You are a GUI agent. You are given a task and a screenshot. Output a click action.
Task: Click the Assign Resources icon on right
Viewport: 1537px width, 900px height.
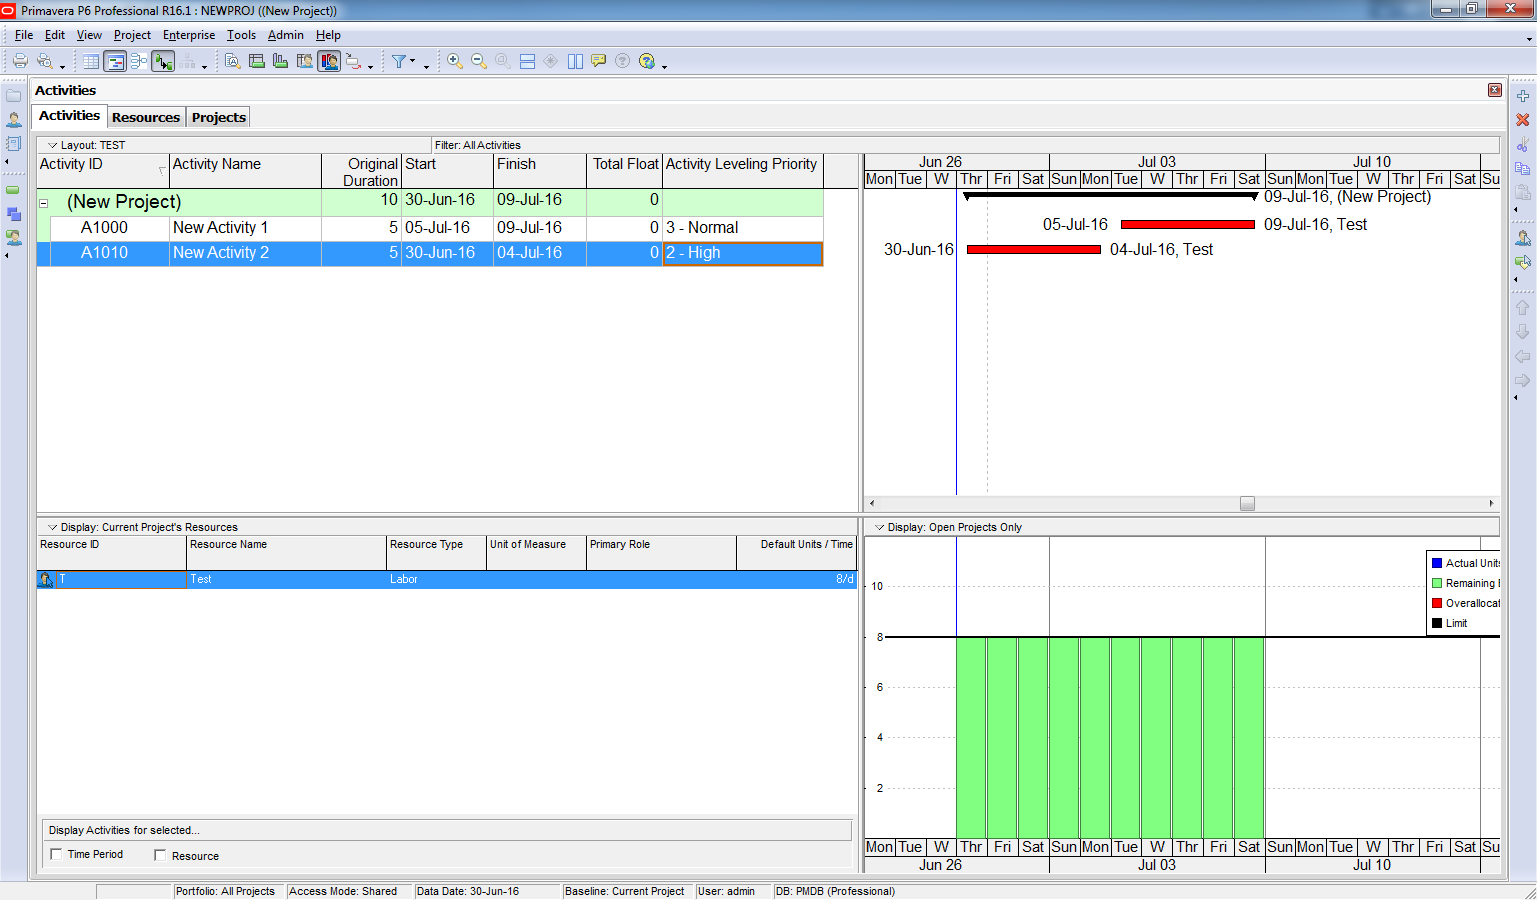pyautogui.click(x=1522, y=238)
